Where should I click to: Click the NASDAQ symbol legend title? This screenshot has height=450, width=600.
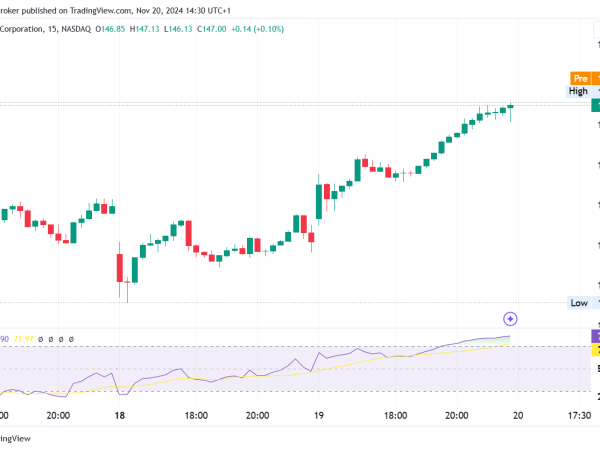tap(46, 29)
